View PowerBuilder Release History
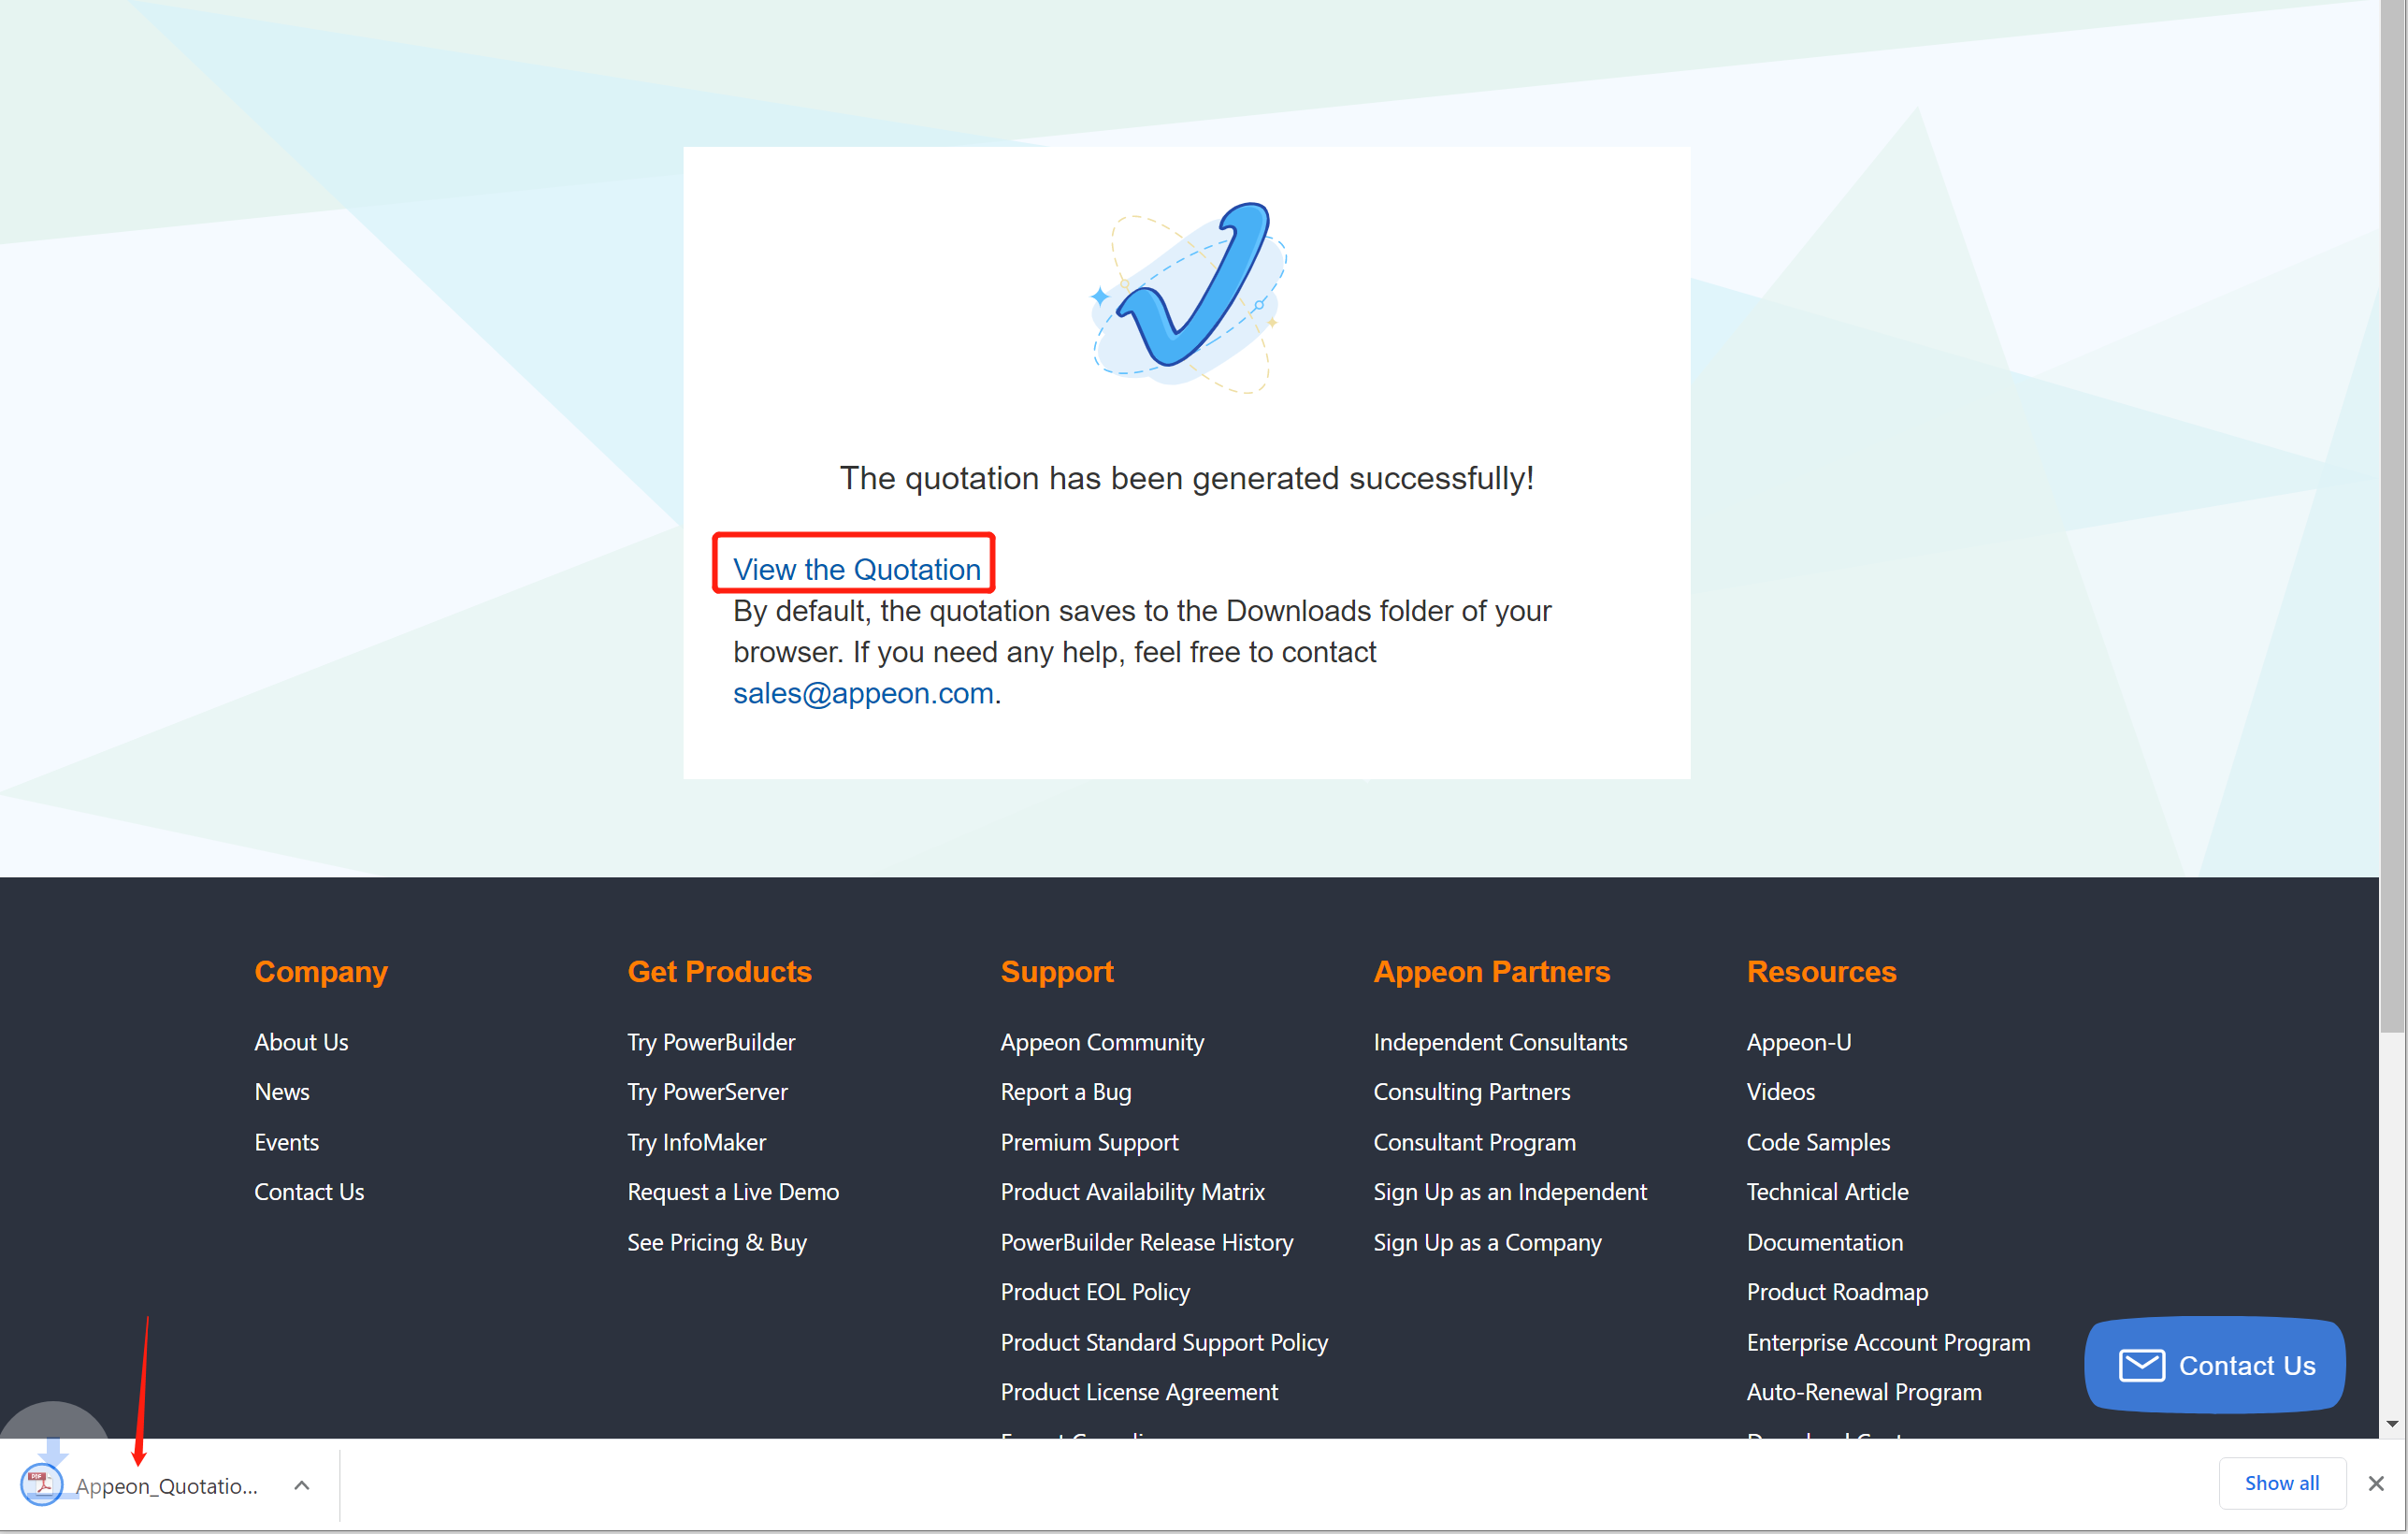 1146,1241
